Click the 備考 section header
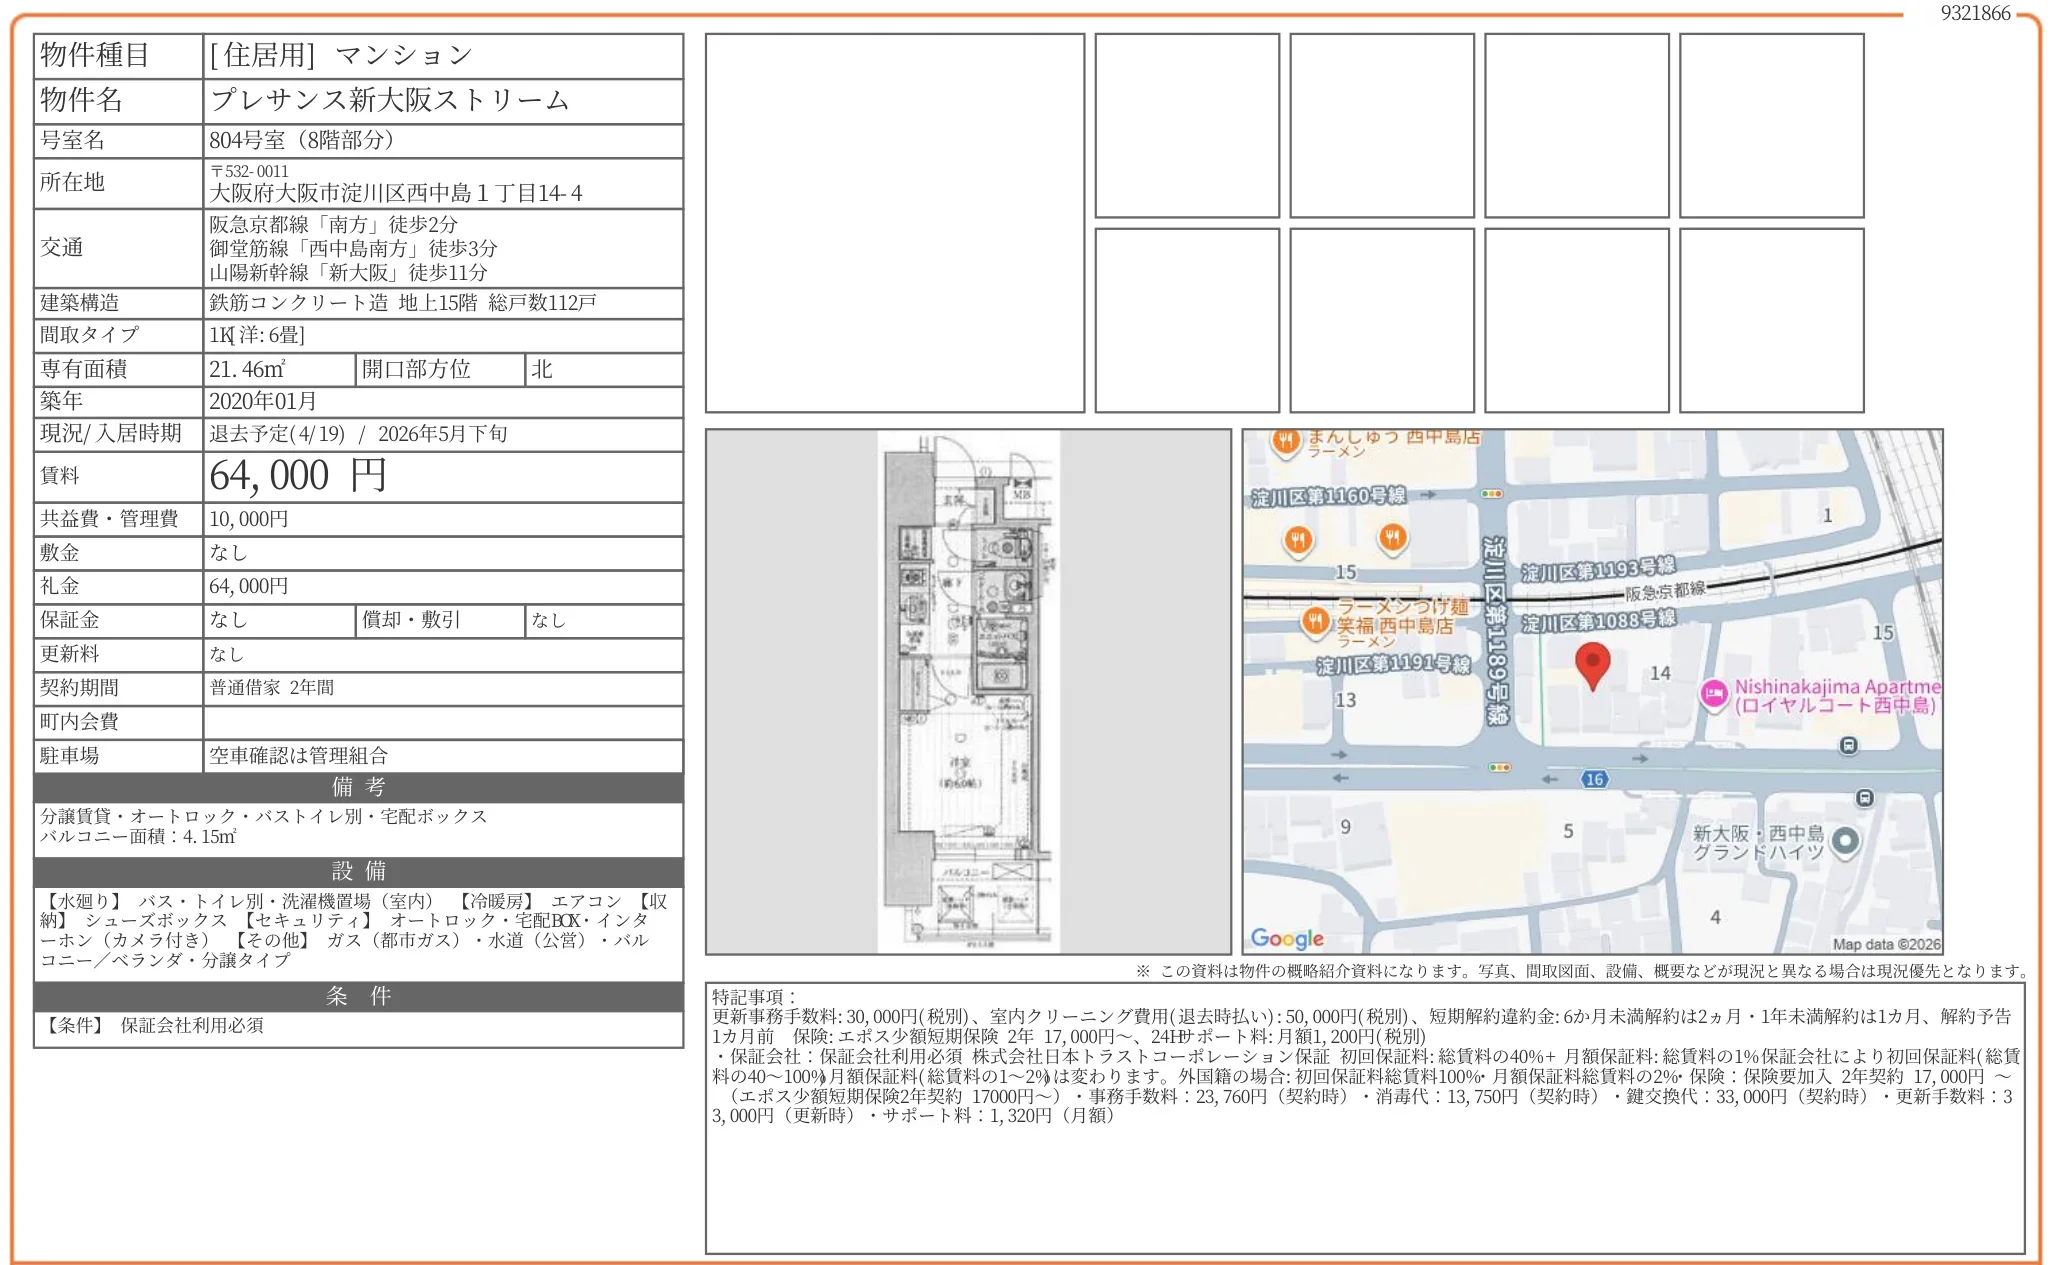2056x1265 pixels. tap(358, 787)
